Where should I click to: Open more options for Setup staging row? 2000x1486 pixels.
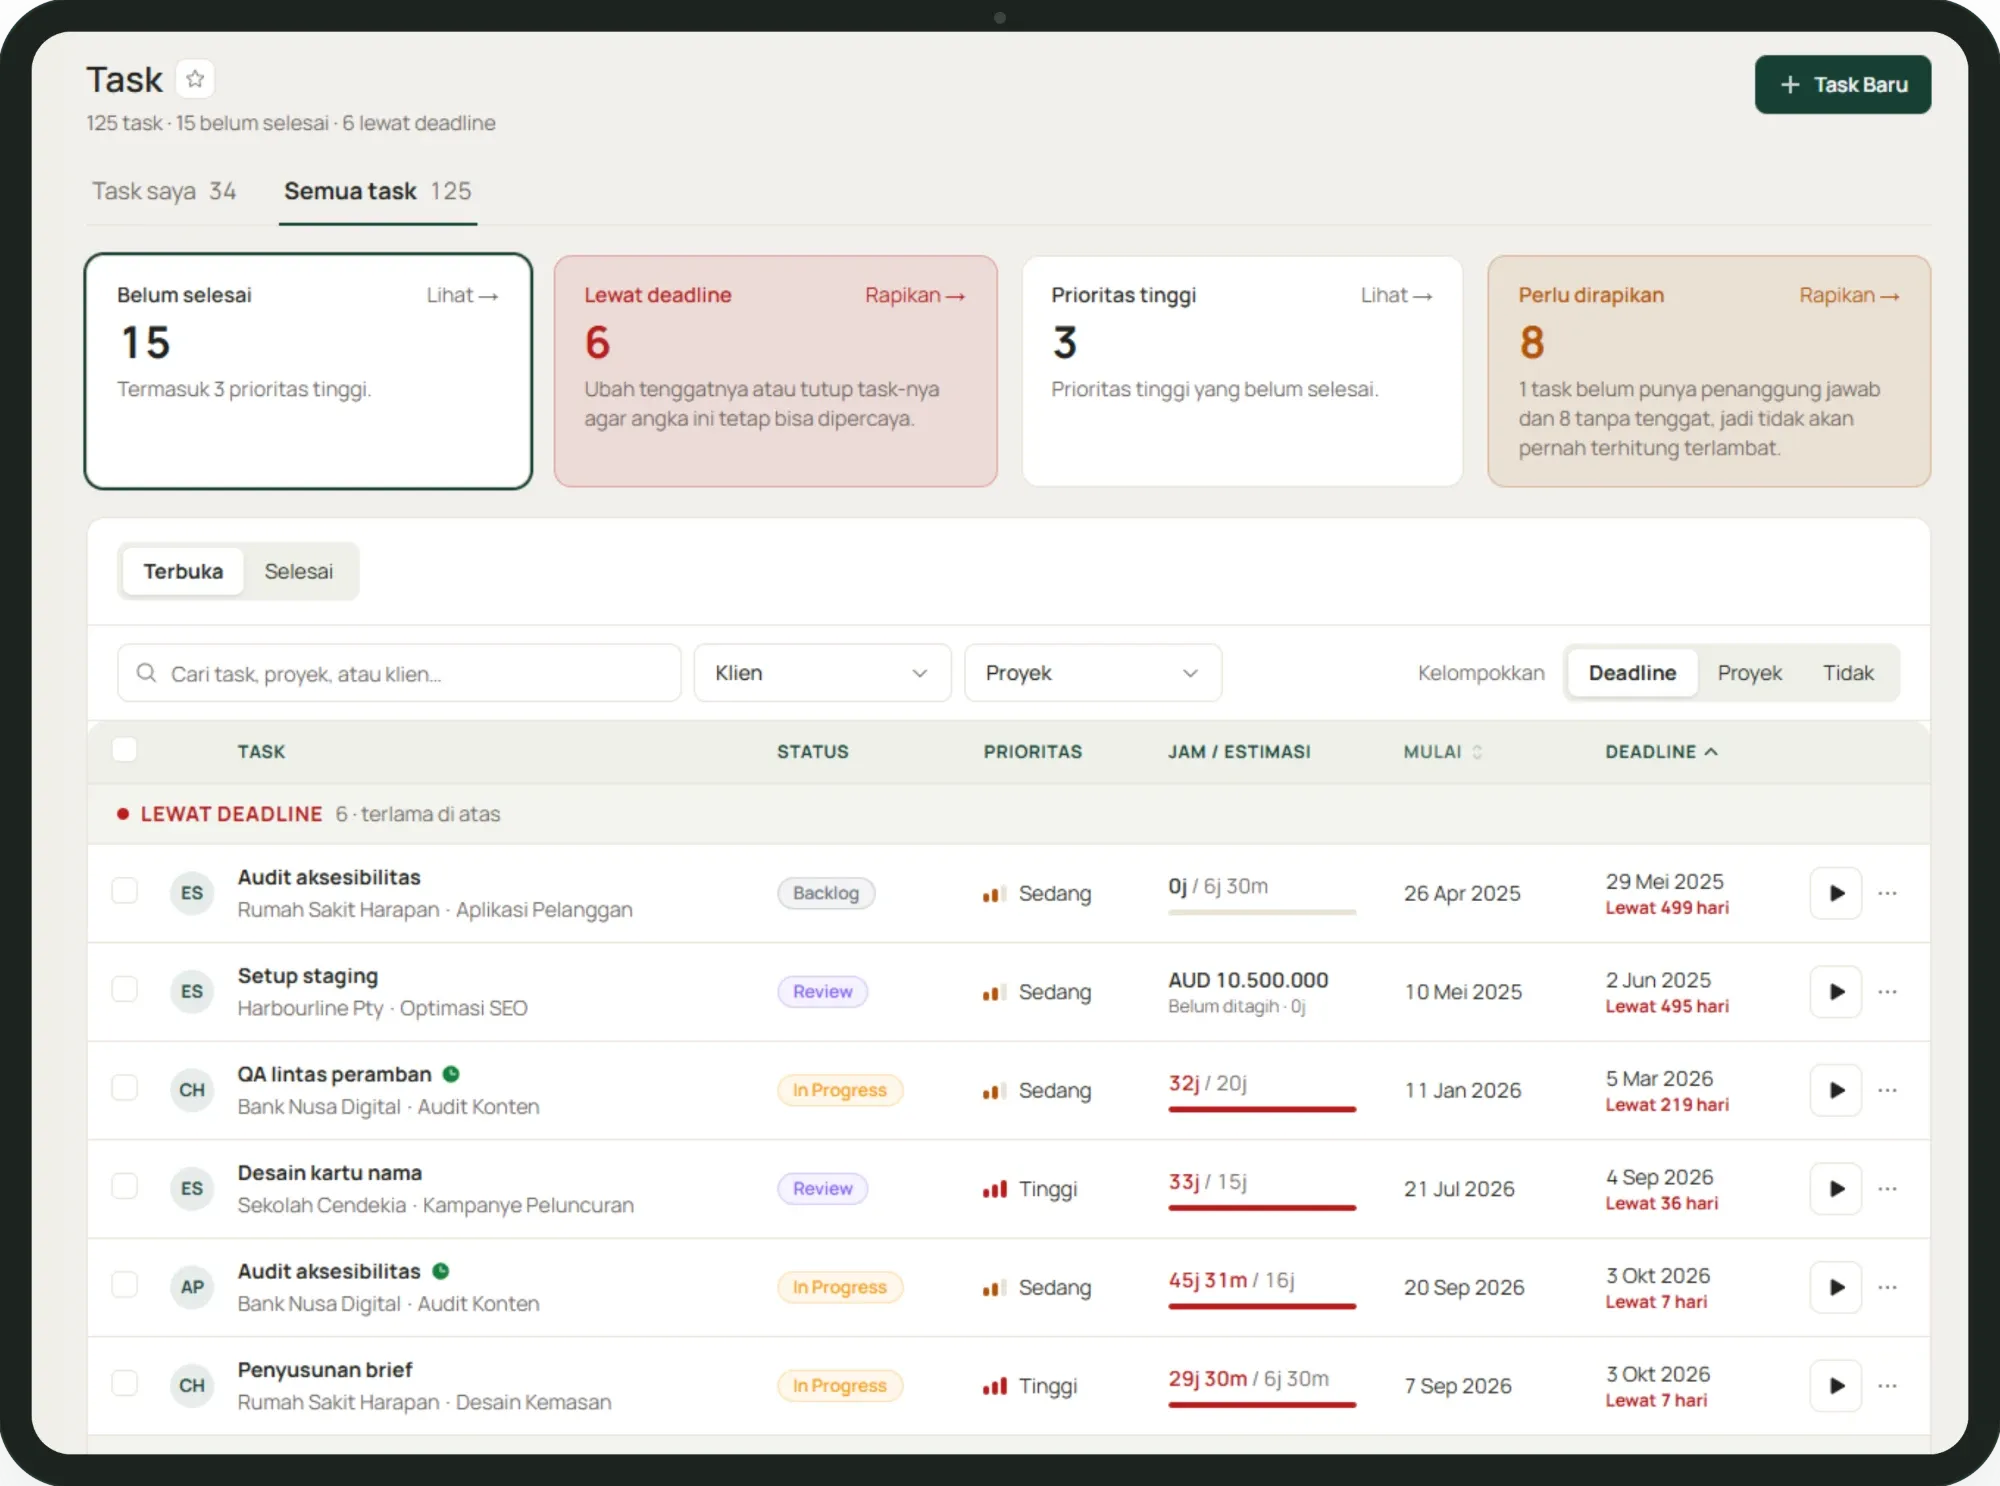tap(1887, 992)
